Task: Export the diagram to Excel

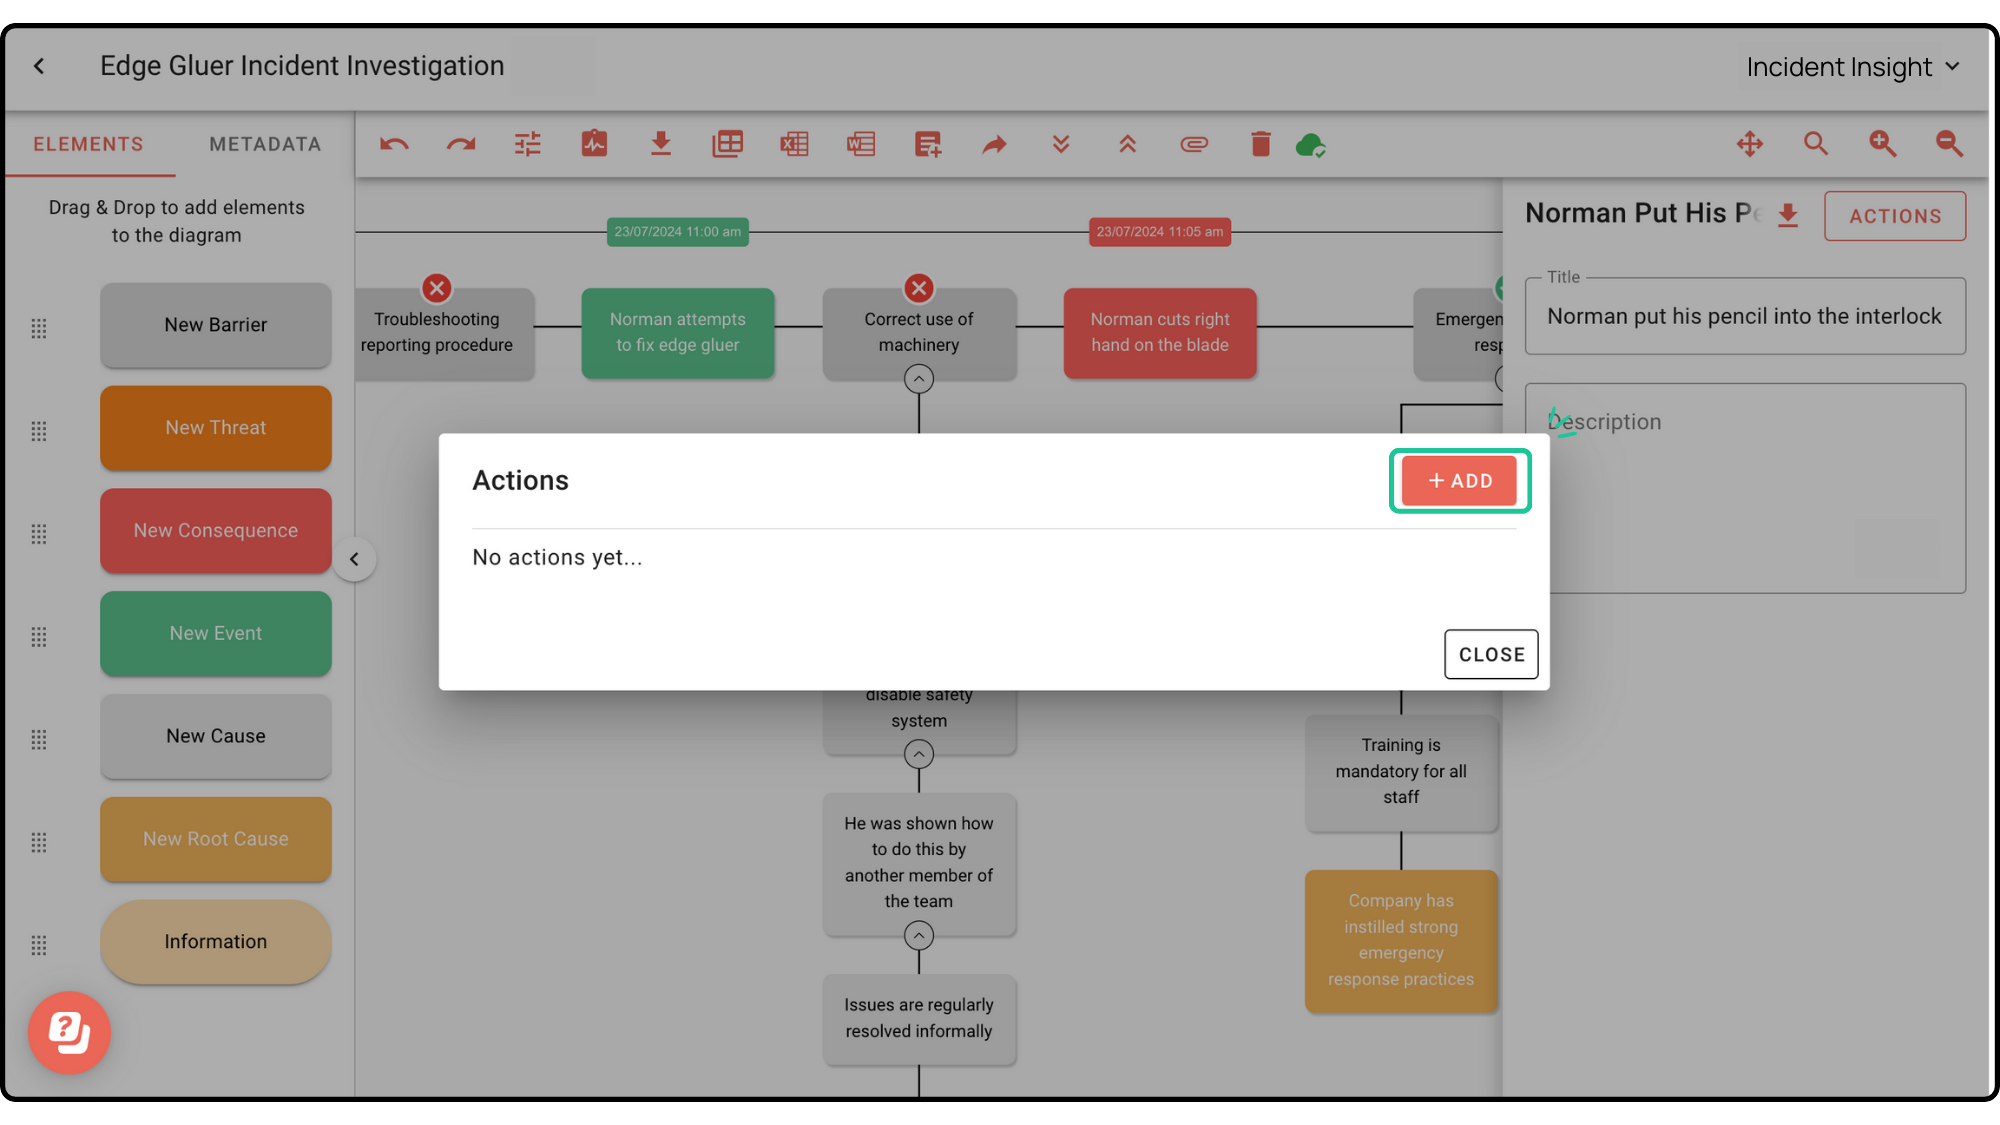Action: click(x=794, y=144)
